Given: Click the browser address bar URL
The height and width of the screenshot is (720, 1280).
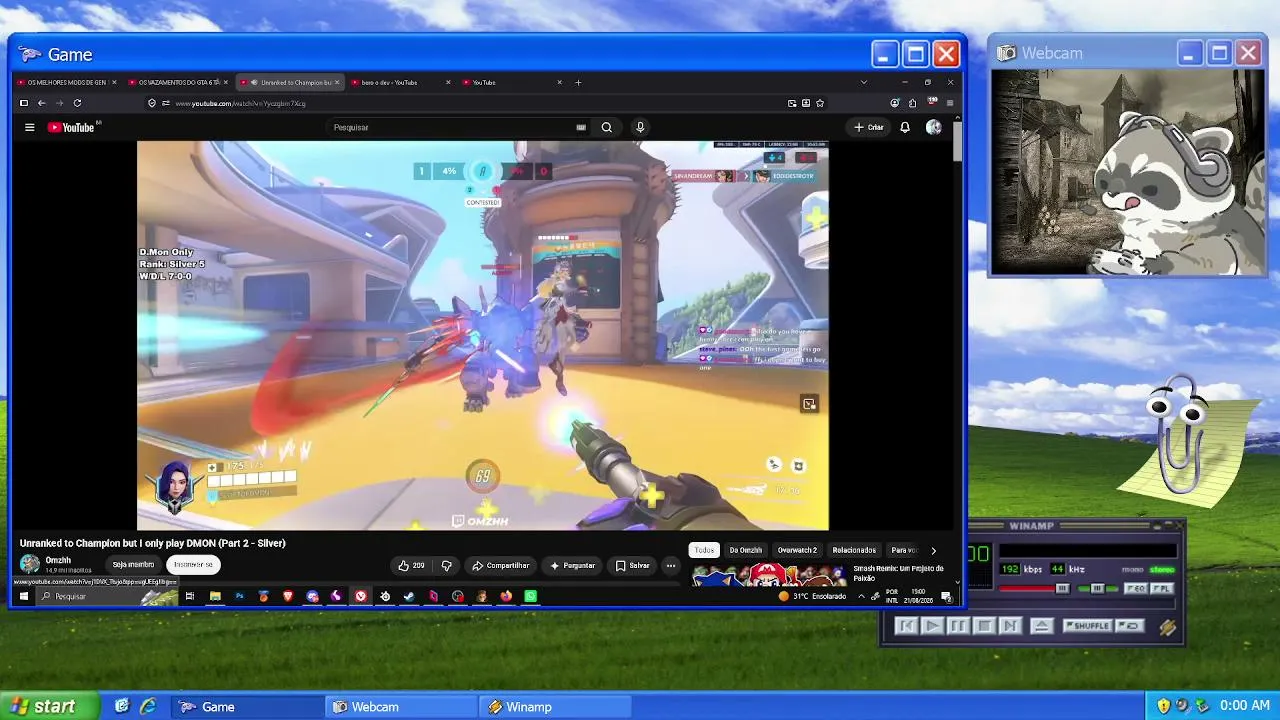Looking at the screenshot, I should [x=240, y=103].
